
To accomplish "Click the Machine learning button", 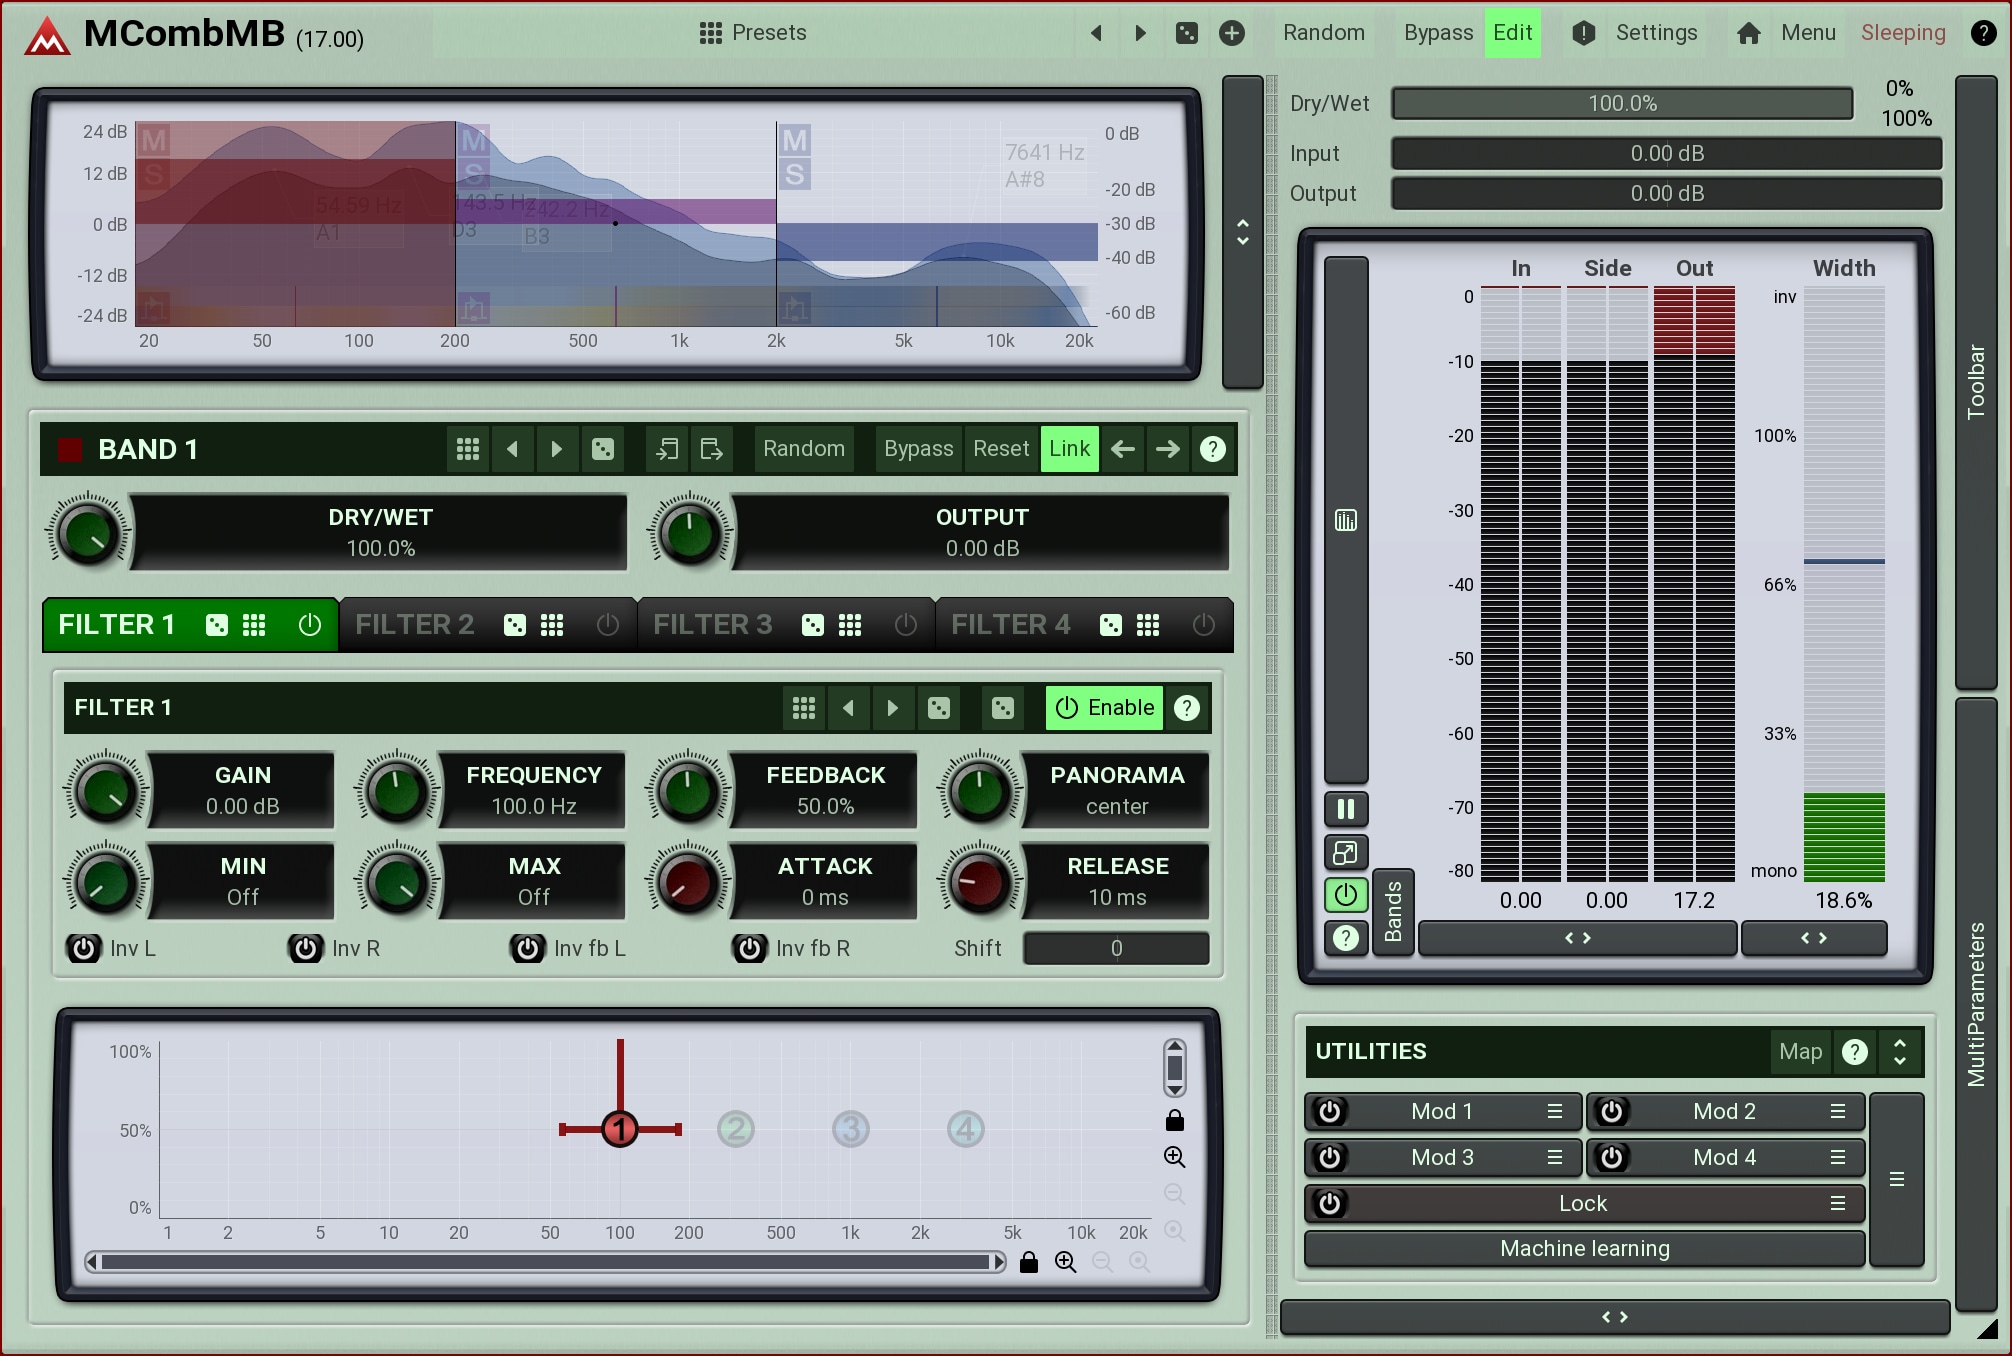I will (x=1584, y=1248).
